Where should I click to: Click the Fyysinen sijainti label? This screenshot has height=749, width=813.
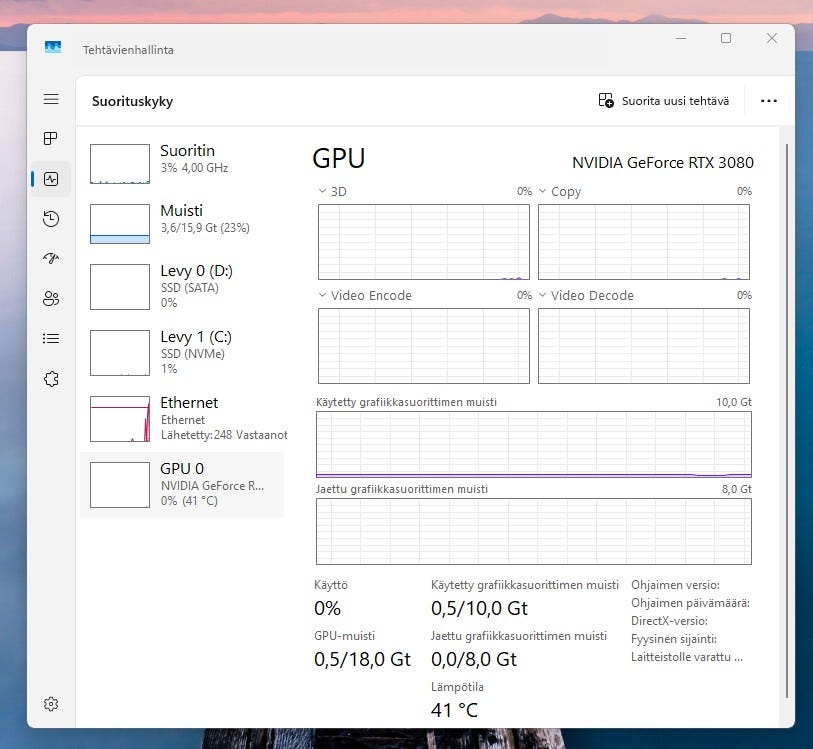pyautogui.click(x=674, y=639)
